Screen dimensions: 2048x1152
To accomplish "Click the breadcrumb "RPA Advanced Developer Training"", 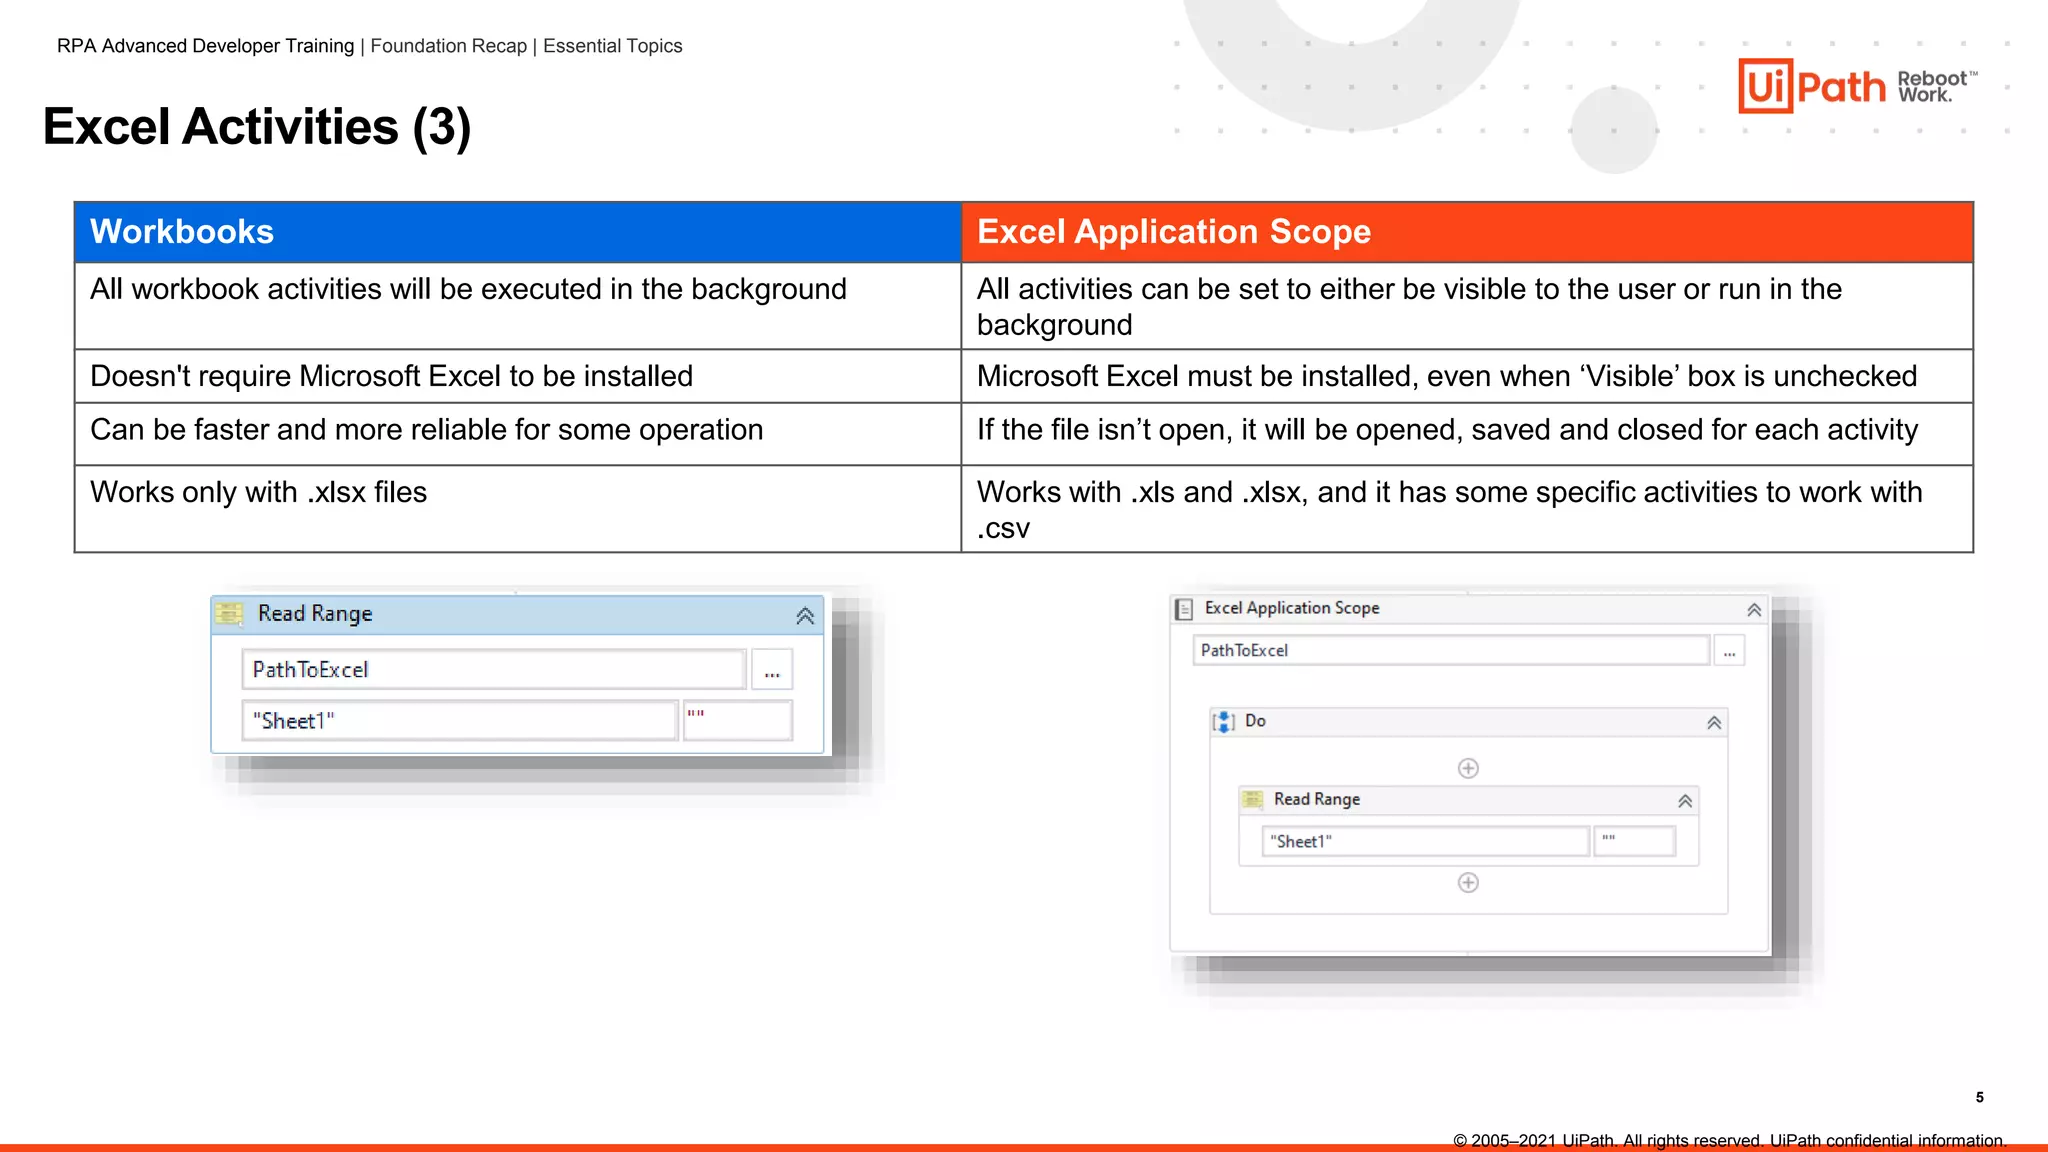I will click(x=205, y=46).
